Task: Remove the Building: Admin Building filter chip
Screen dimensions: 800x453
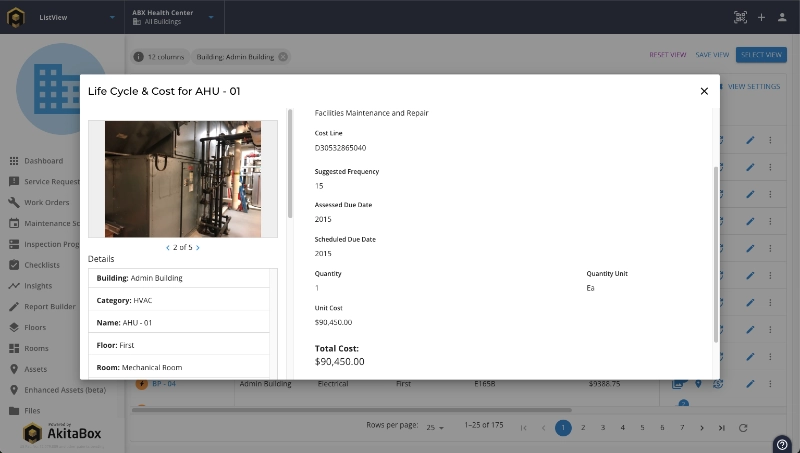Action: 283,57
